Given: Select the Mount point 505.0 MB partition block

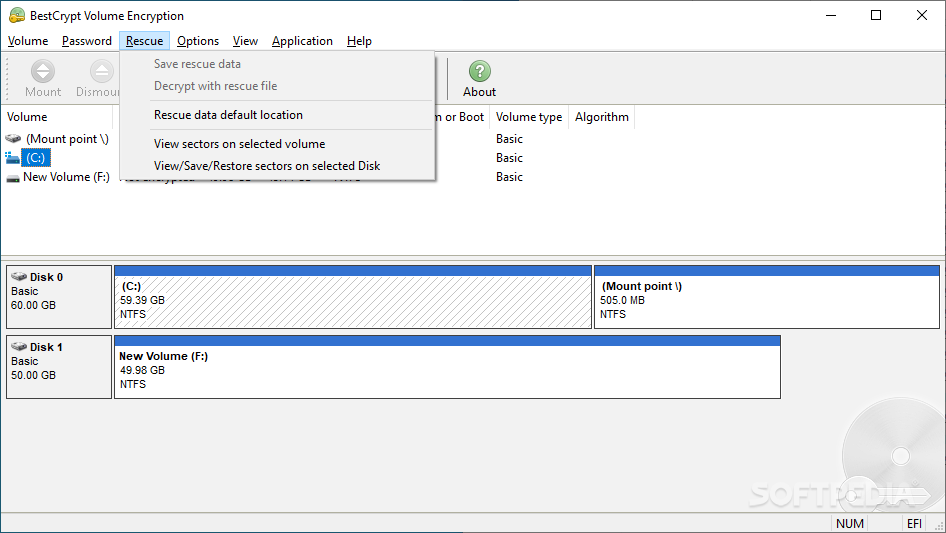Looking at the screenshot, I should coord(767,297).
